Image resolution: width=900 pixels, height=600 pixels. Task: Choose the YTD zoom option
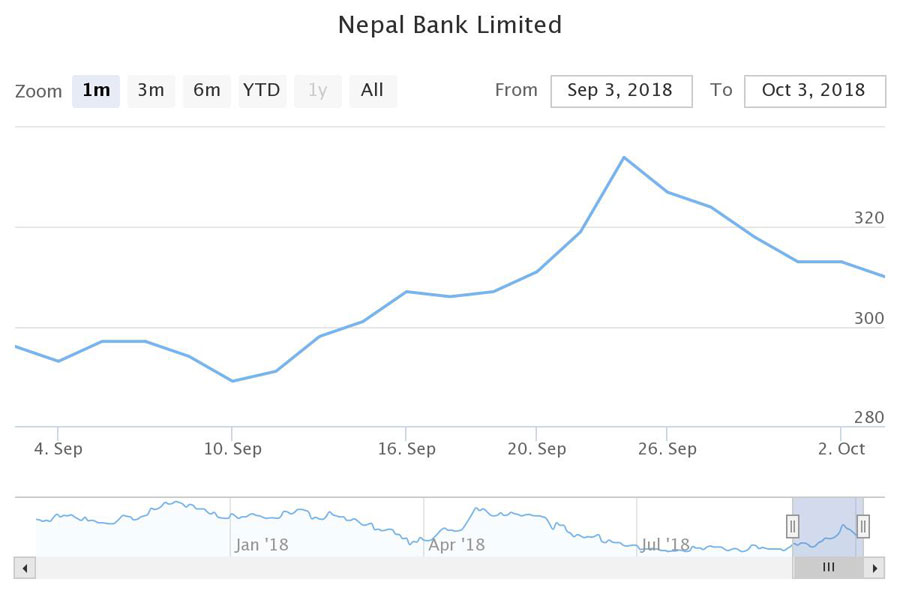261,91
